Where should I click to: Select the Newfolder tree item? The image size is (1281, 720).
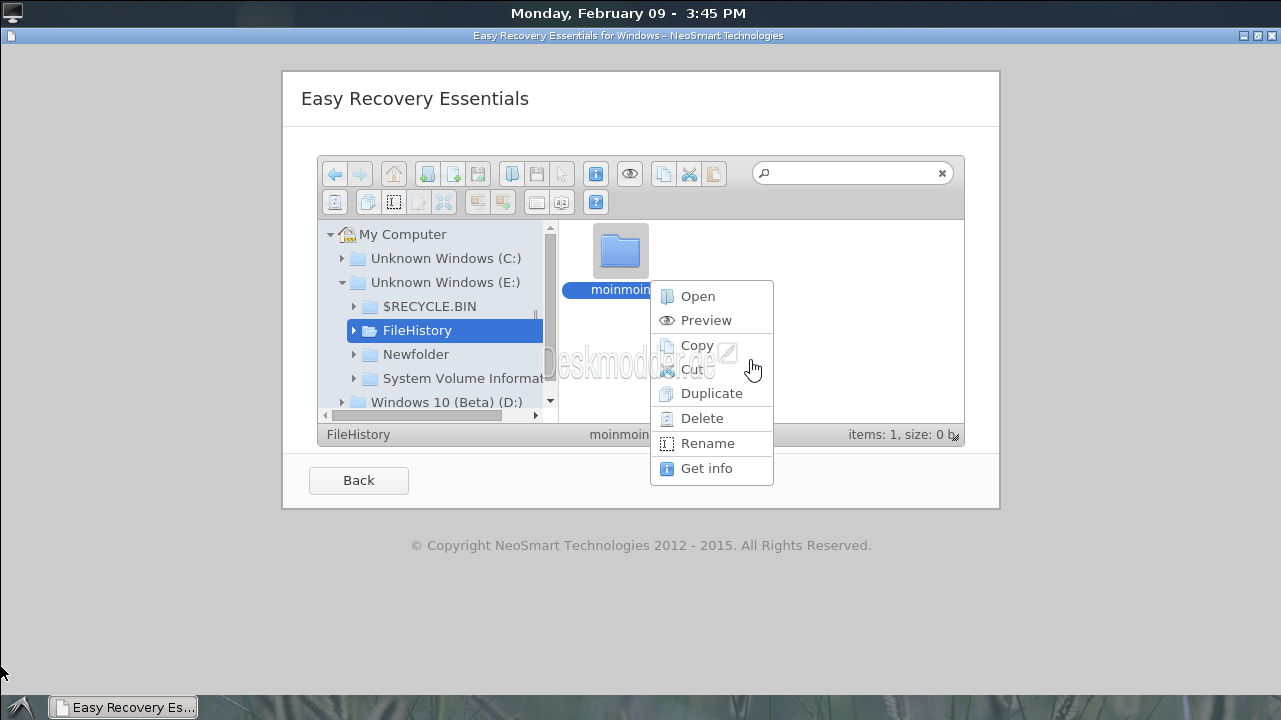click(416, 354)
